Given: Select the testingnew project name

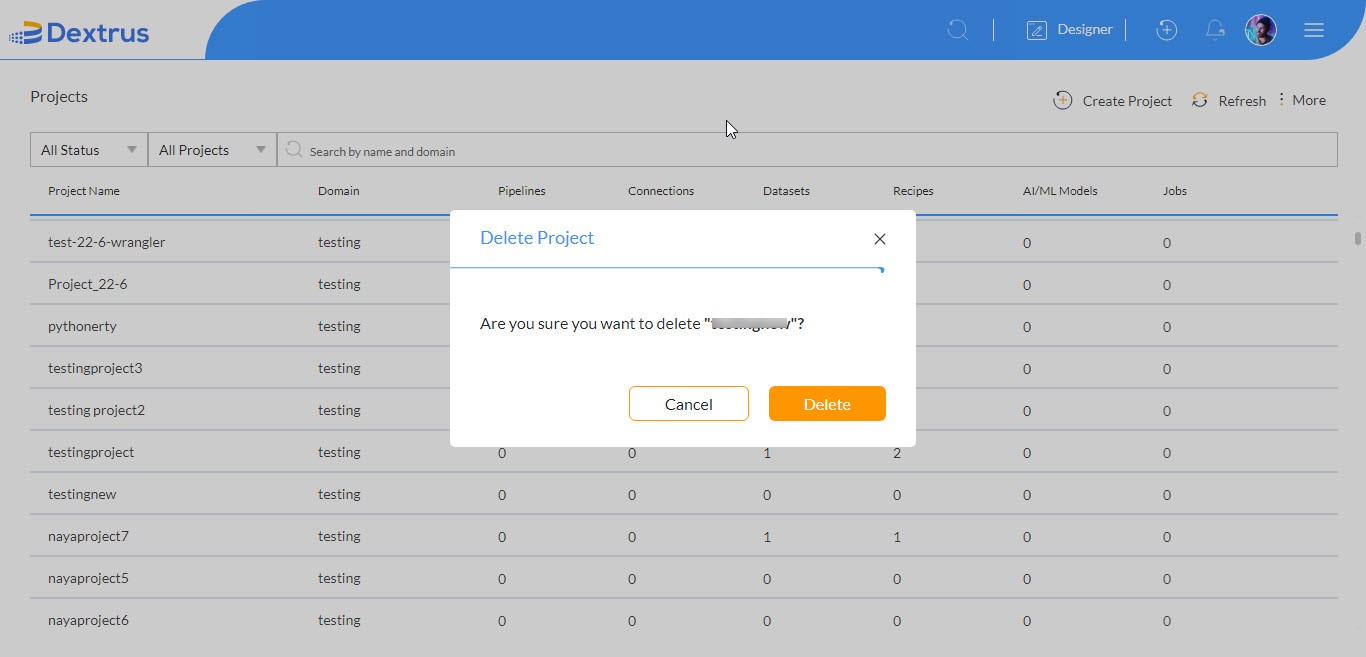Looking at the screenshot, I should tap(82, 494).
